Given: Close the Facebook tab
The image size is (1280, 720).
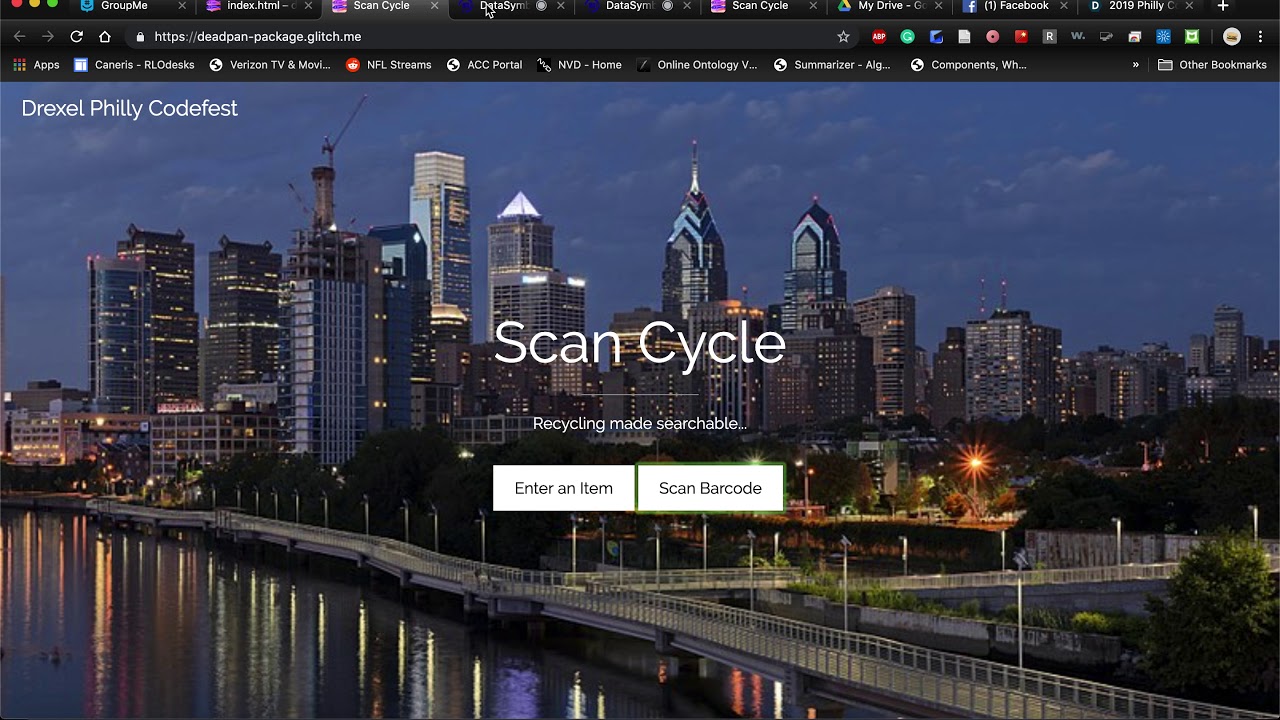Looking at the screenshot, I should click(x=1064, y=6).
